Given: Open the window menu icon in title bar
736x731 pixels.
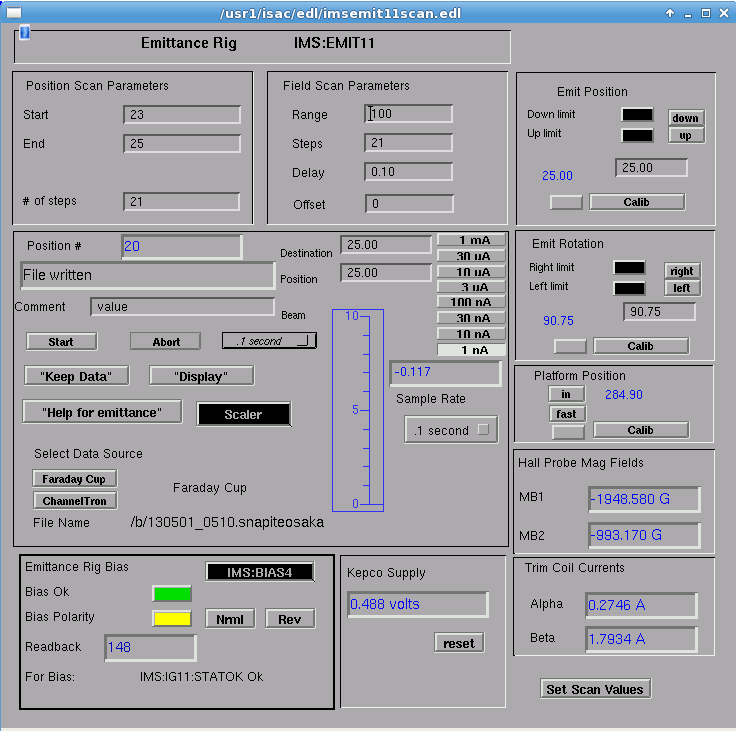Looking at the screenshot, I should coord(14,13).
